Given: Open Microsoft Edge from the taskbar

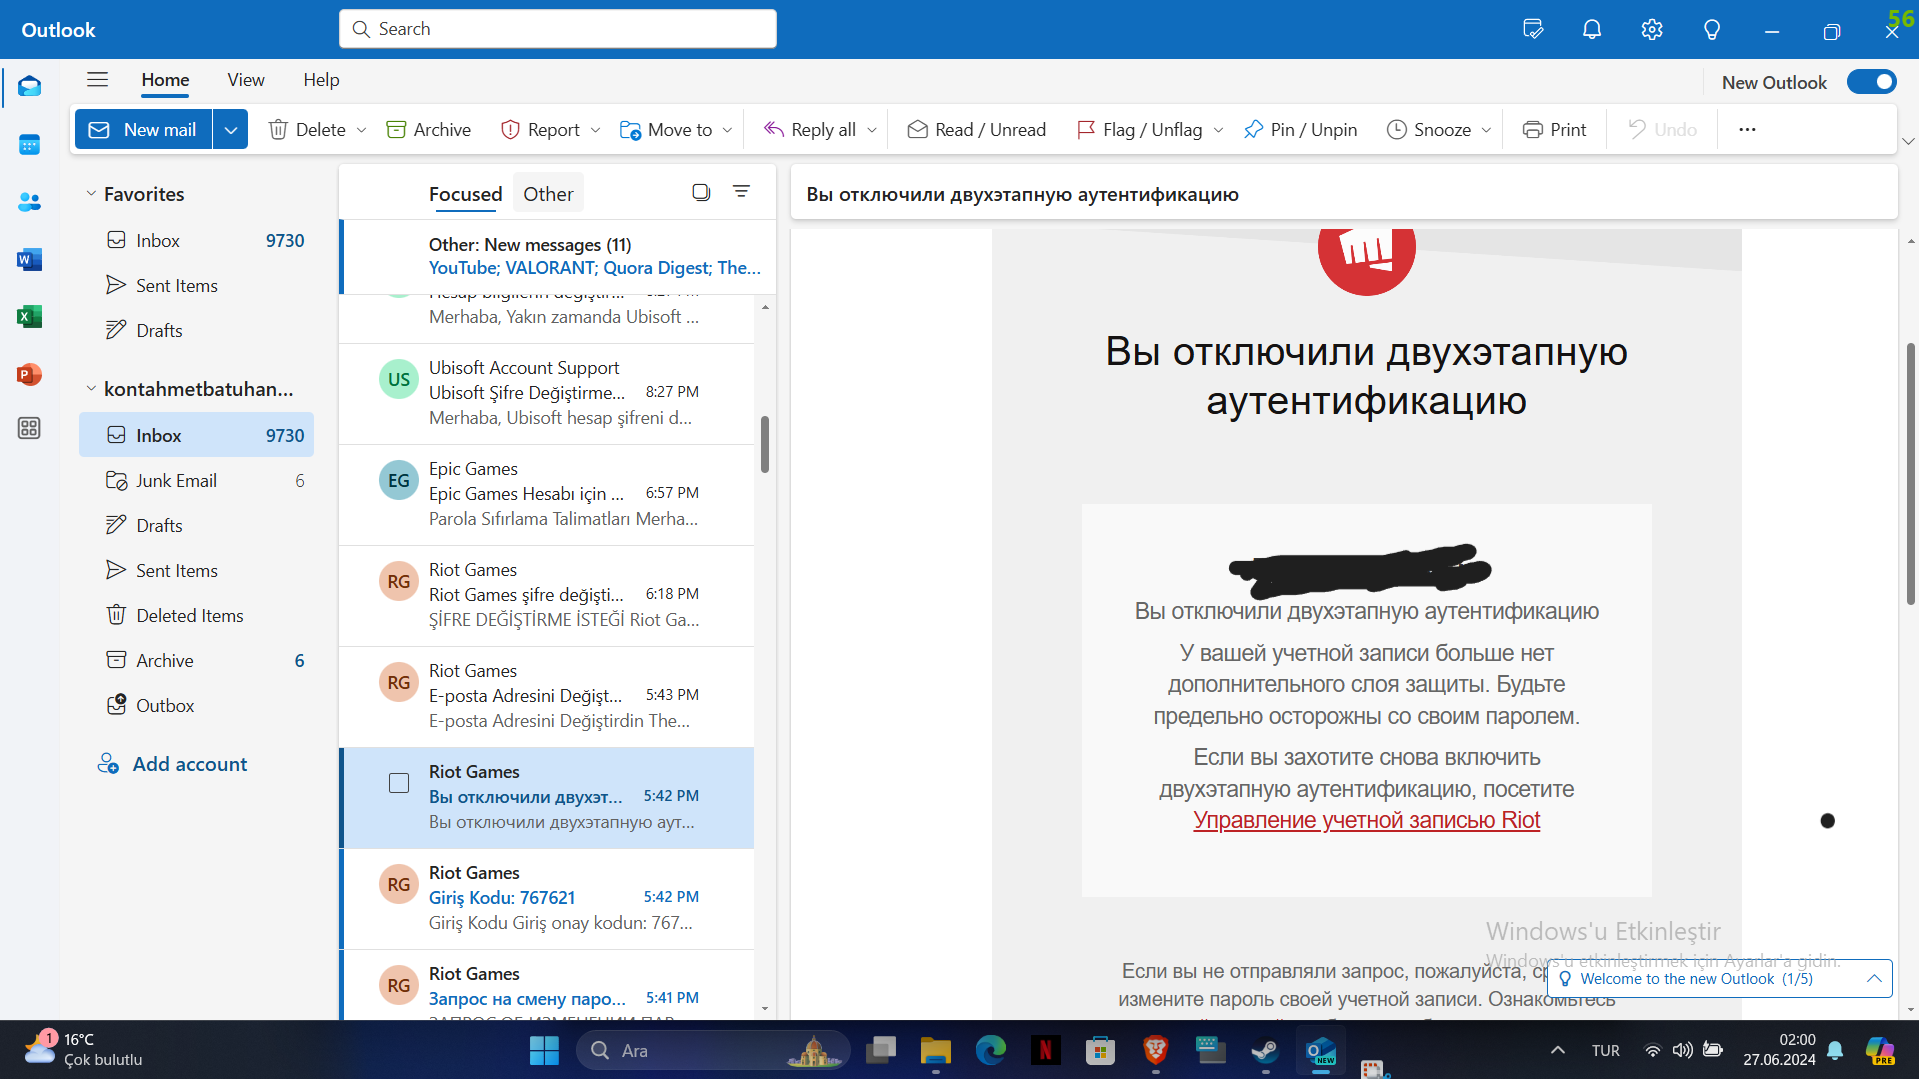Looking at the screenshot, I should [990, 1050].
